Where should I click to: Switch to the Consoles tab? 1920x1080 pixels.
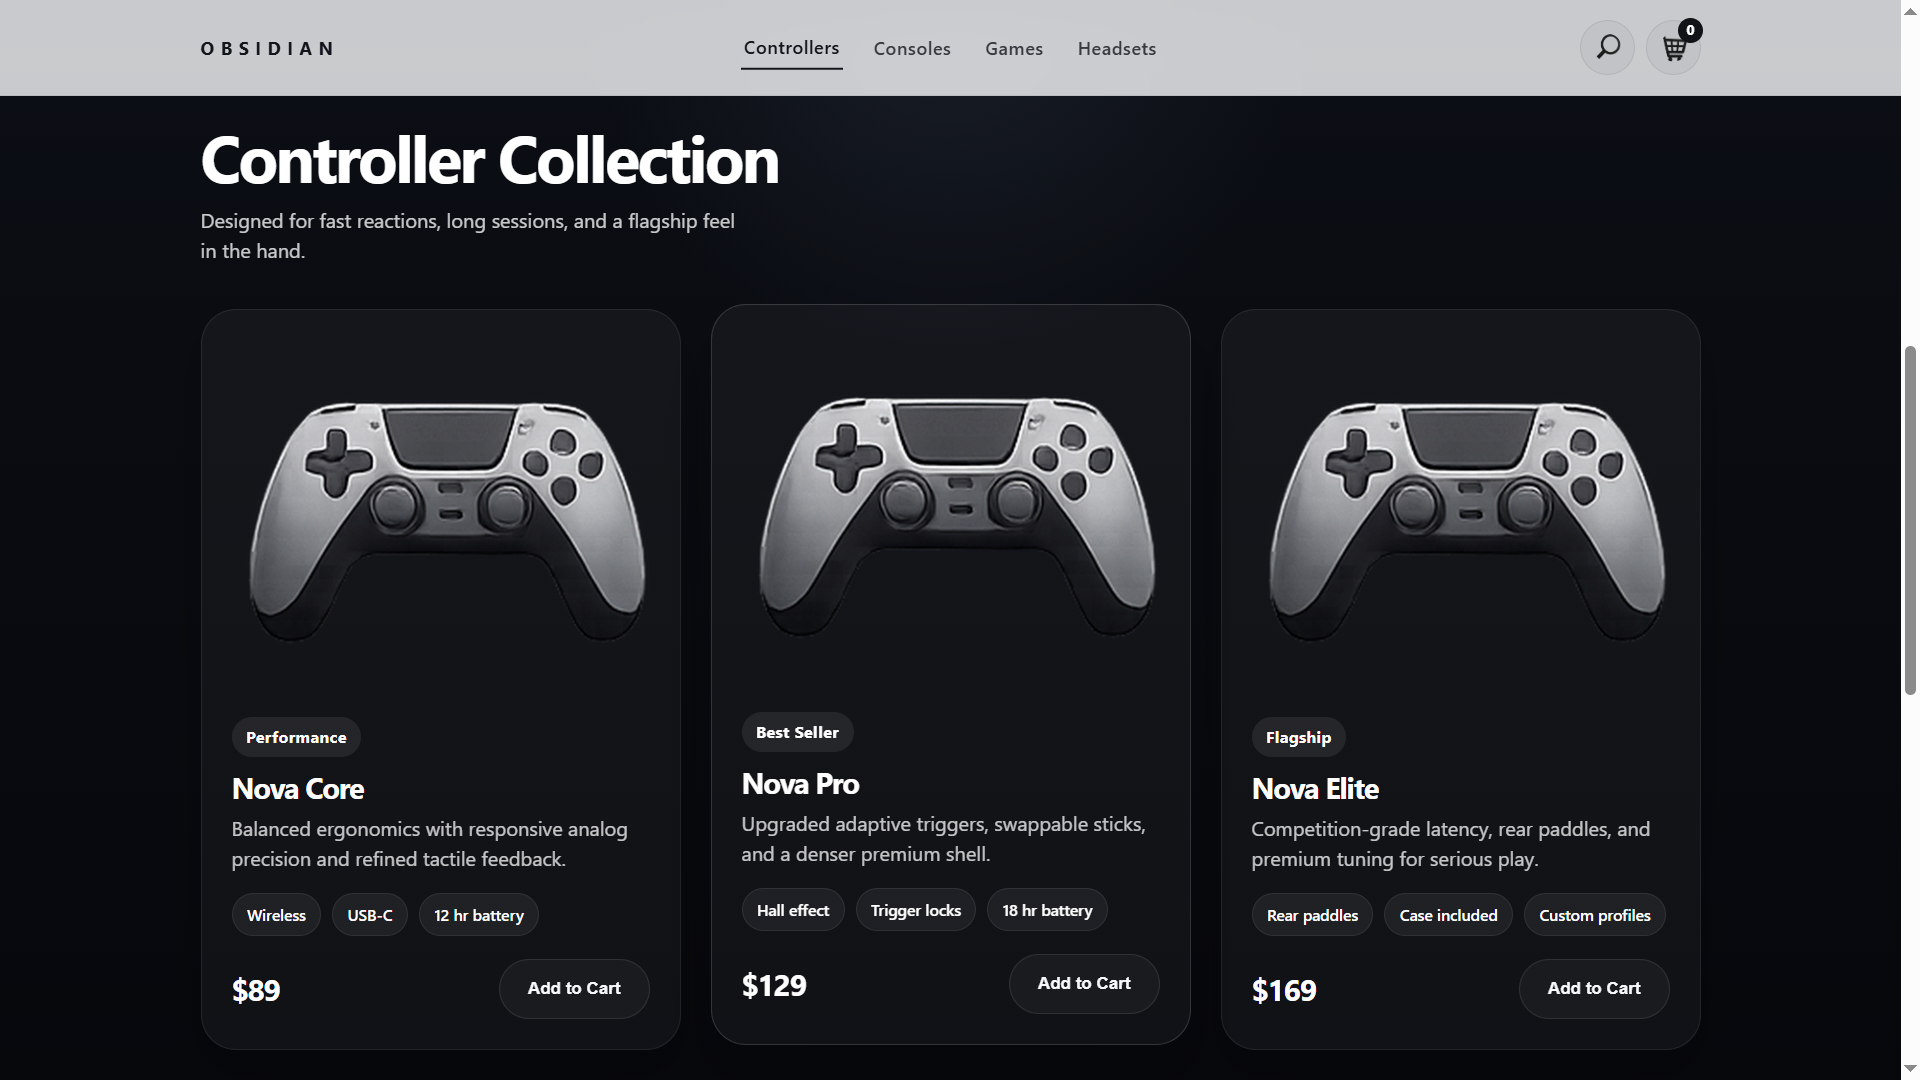coord(911,48)
